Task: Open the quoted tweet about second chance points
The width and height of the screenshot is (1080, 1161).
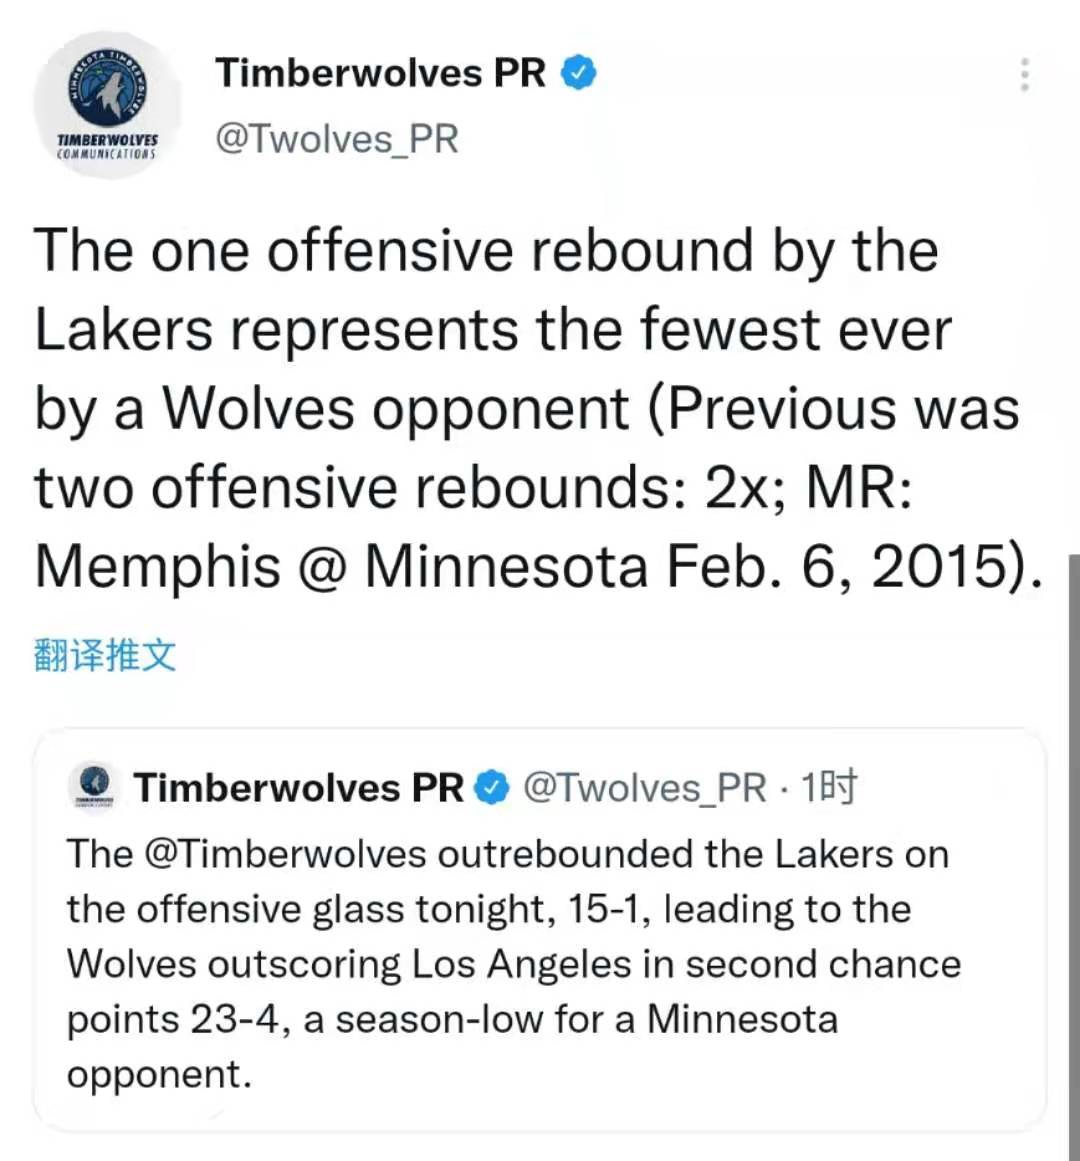Action: pyautogui.click(x=539, y=929)
